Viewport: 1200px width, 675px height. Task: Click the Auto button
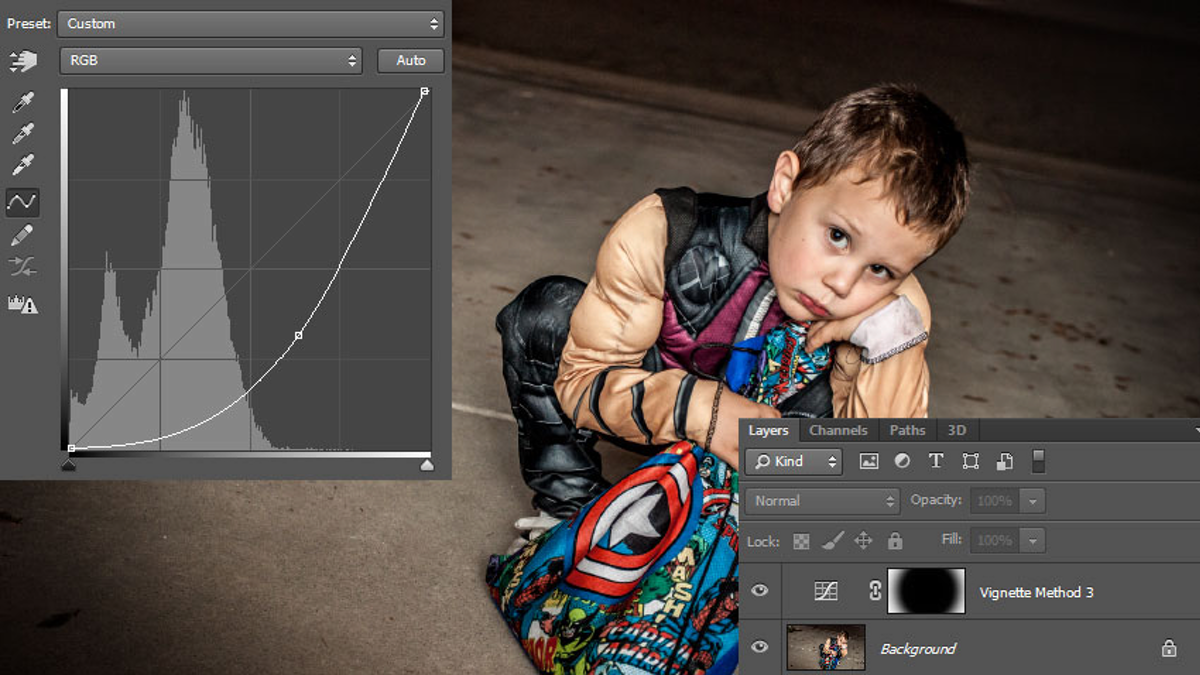pos(410,60)
